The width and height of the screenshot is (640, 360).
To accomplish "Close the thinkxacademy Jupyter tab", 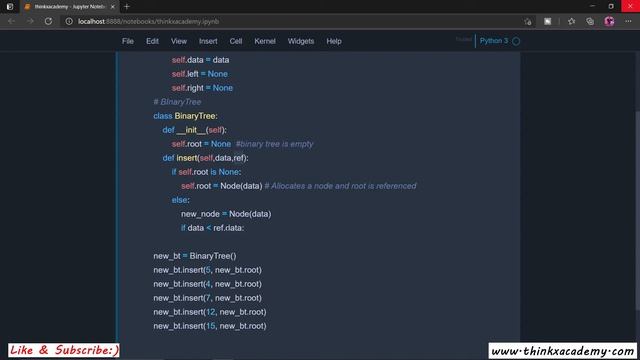I will tap(113, 7).
